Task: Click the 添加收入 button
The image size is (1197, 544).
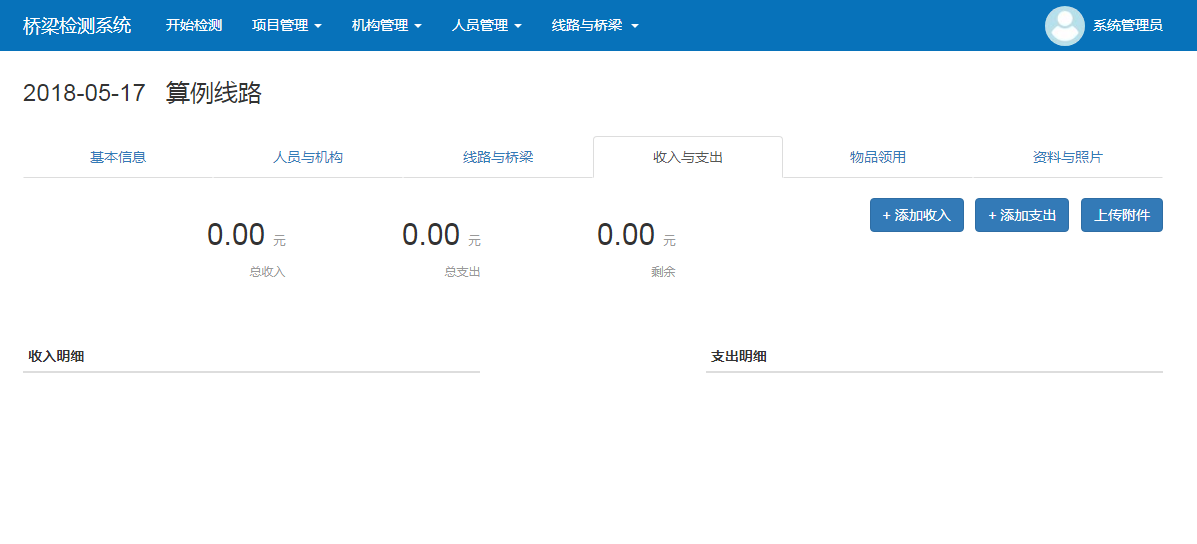Action: (916, 215)
